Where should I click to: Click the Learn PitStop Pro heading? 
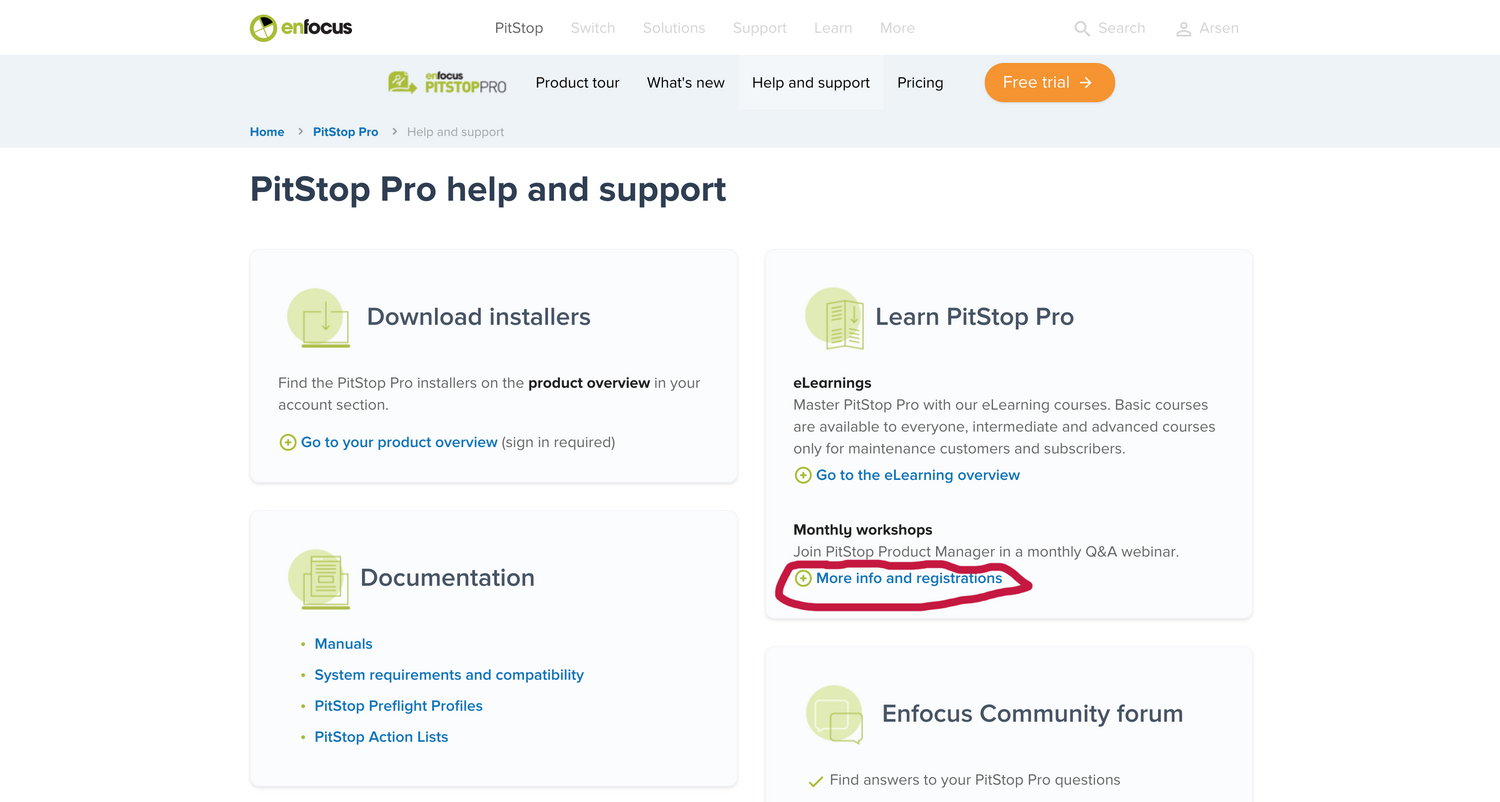tap(974, 317)
